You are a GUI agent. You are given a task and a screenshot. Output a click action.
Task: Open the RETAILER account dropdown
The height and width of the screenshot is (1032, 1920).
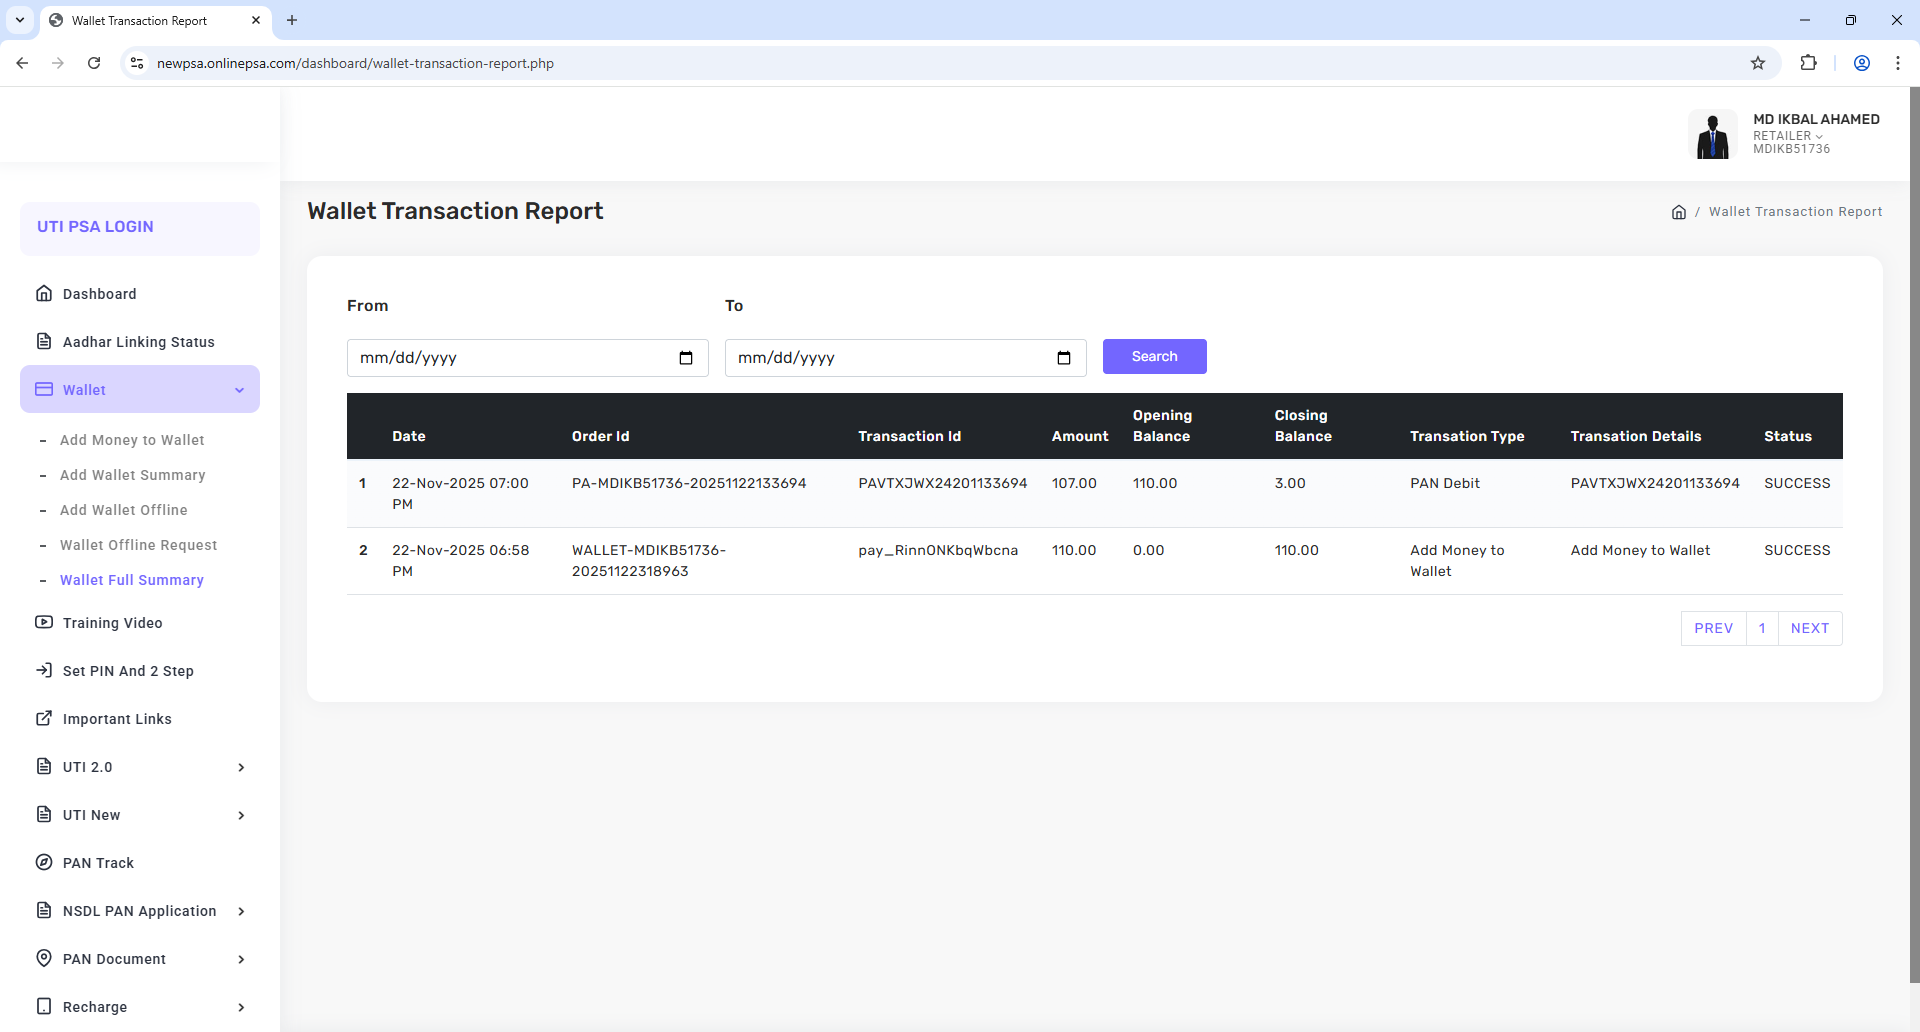point(1788,136)
